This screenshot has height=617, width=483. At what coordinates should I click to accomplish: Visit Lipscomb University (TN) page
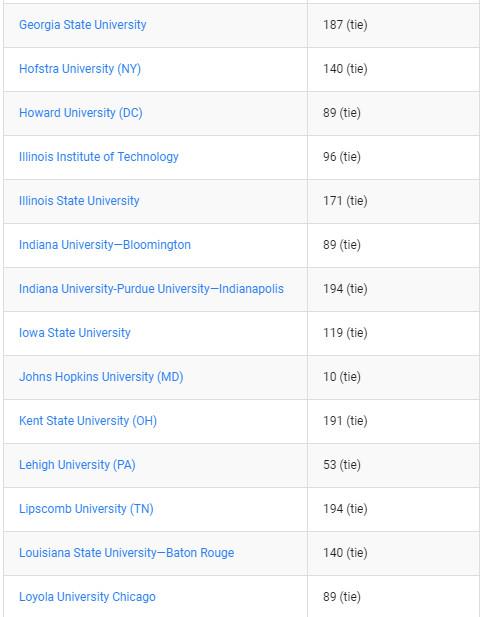tap(86, 509)
